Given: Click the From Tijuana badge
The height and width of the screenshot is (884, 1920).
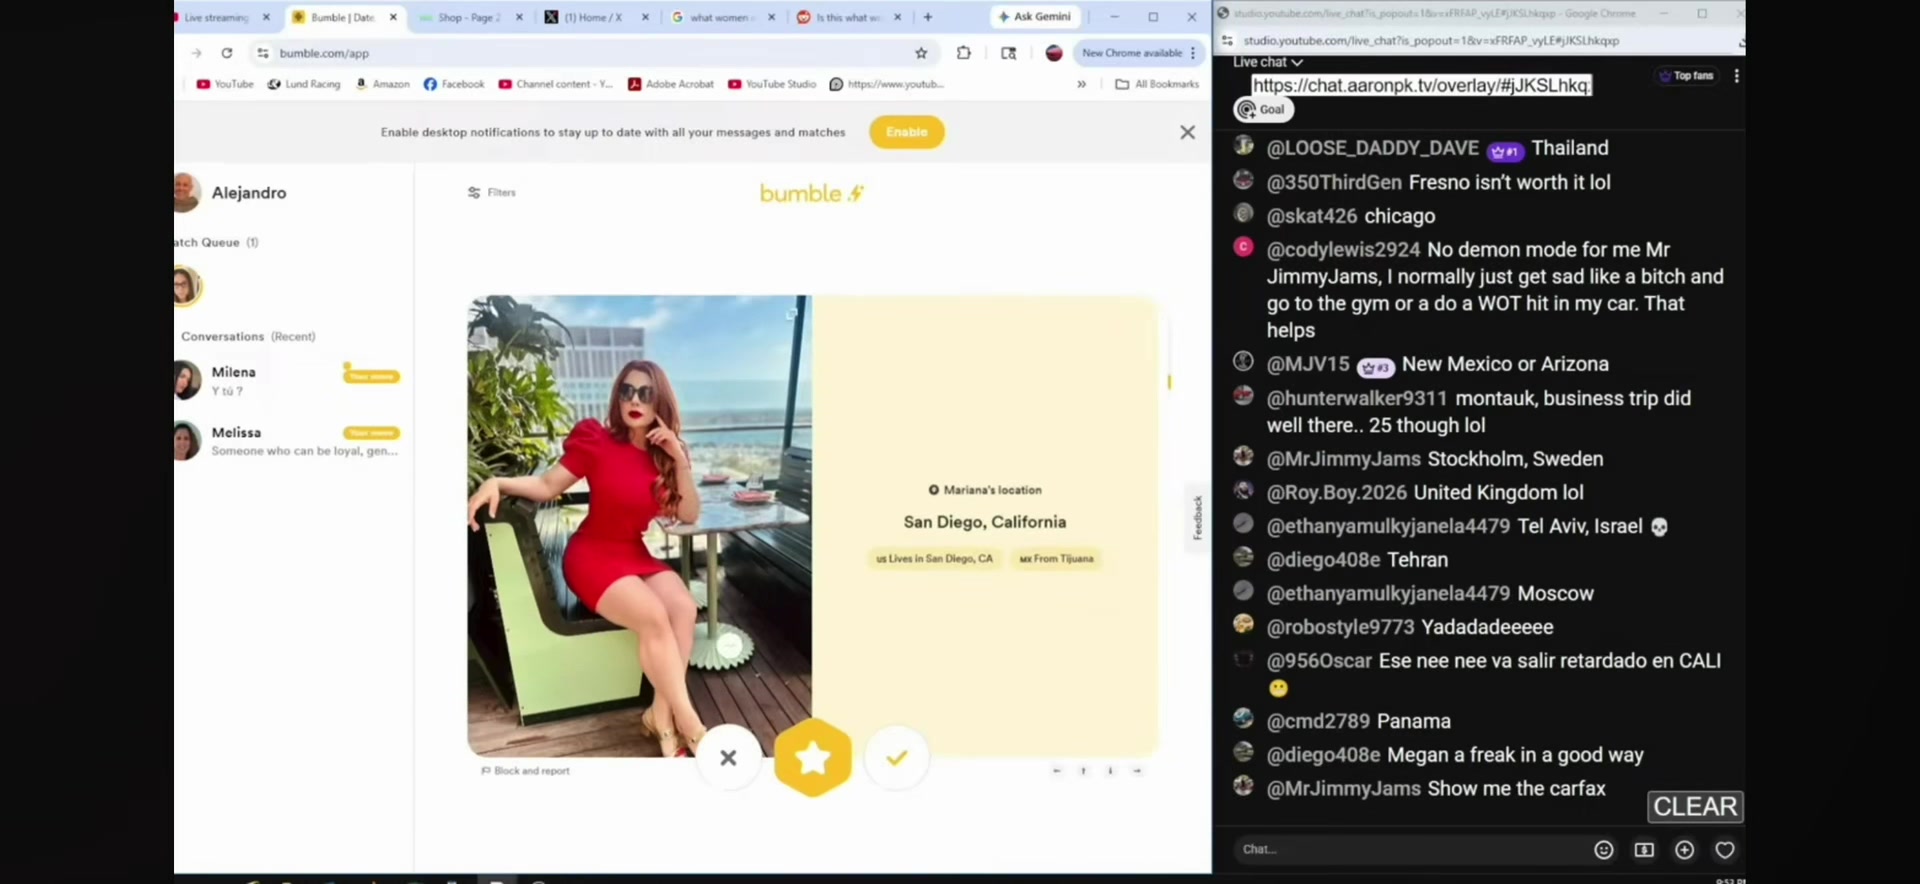Looking at the screenshot, I should (x=1056, y=559).
